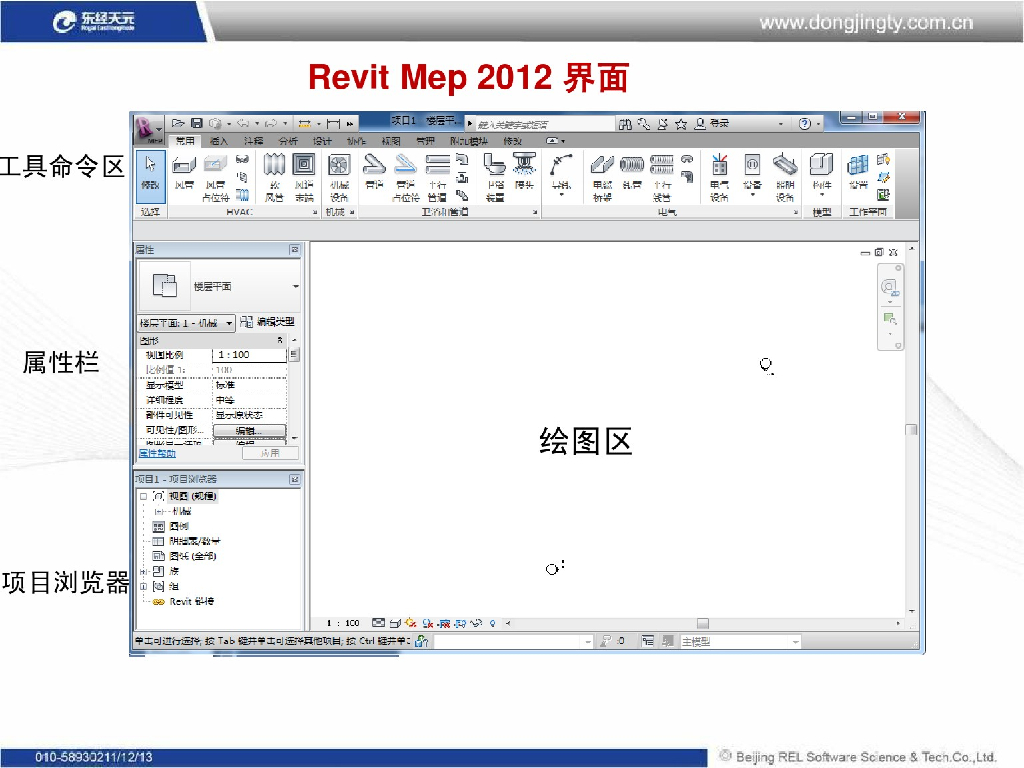Open the Properties help link
Screen dimensions: 1024x768
(156, 453)
